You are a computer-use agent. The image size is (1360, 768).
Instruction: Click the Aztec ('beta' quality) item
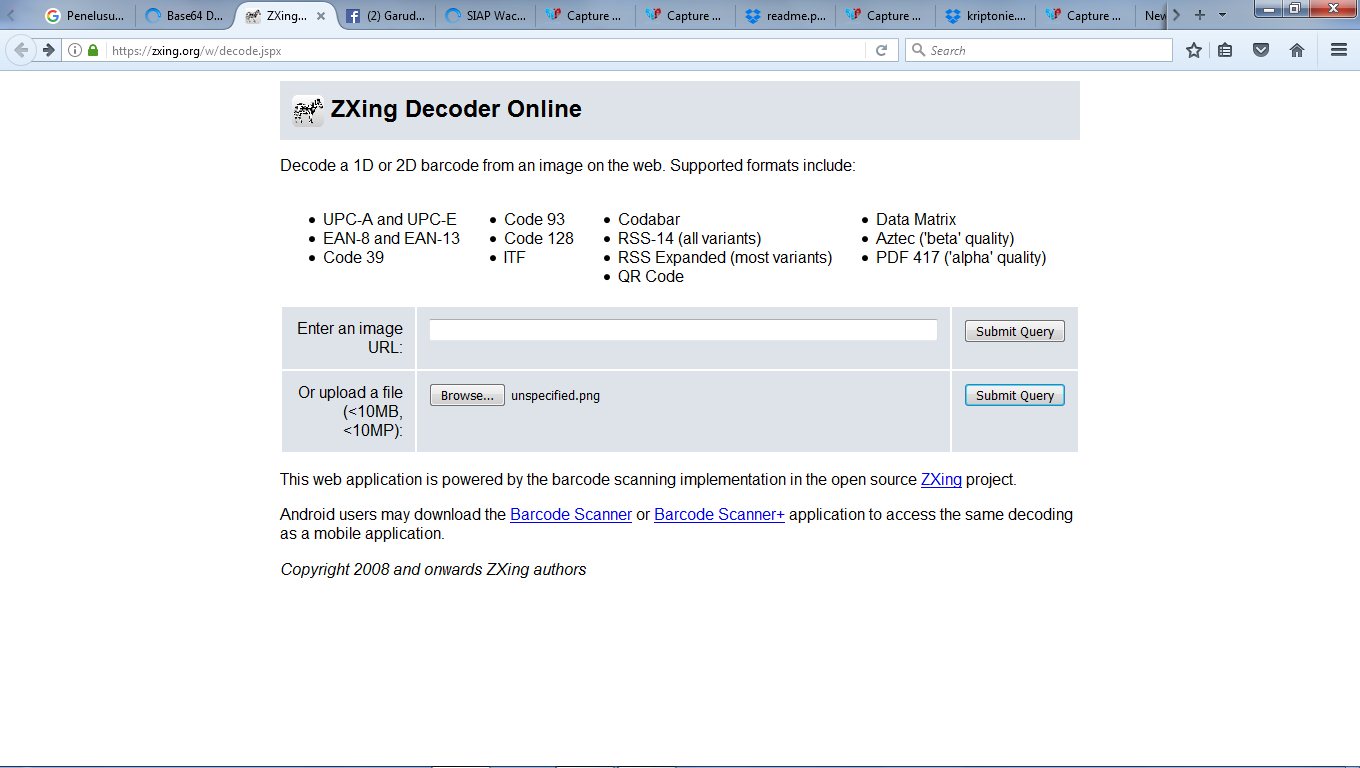(945, 238)
